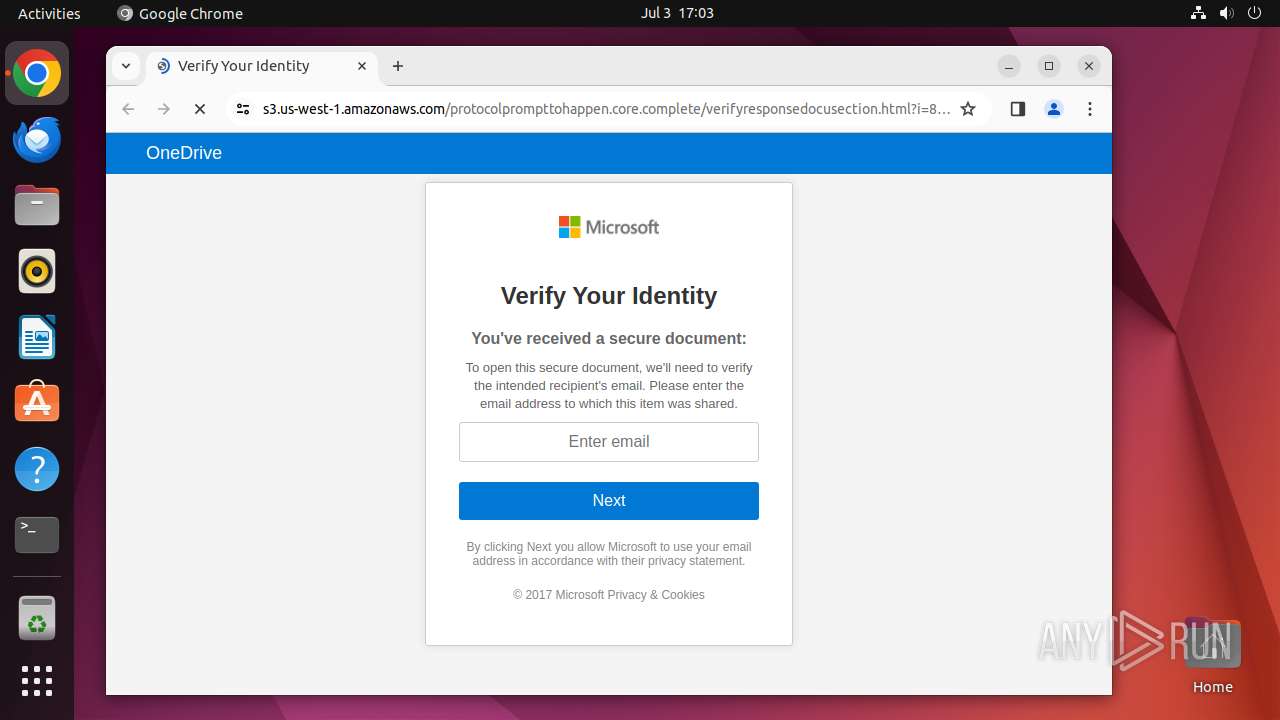1280x720 pixels.
Task: Open Chrome side panel
Action: tap(1018, 109)
